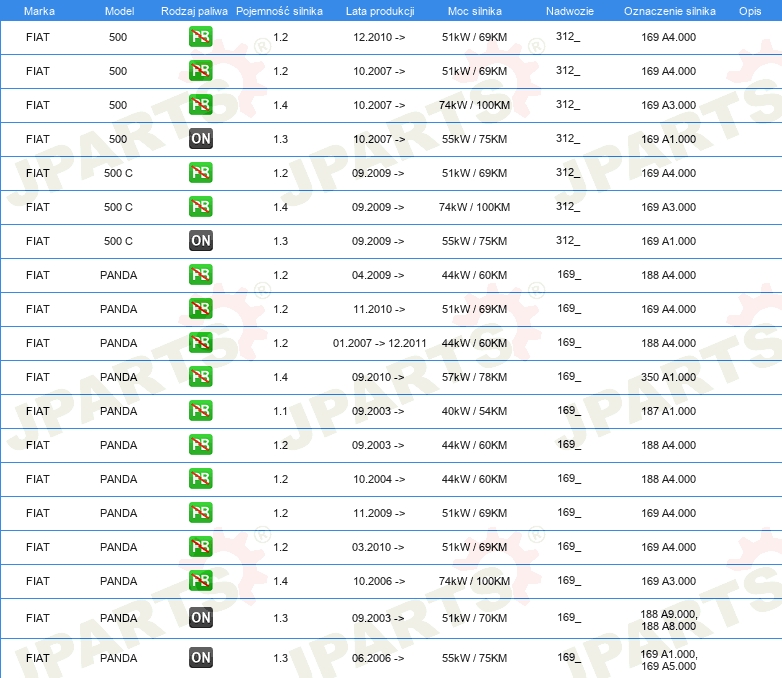Viewport: 782px width, 678px height.
Task: Click petrol icon in 500 C 1.4 row
Action: coord(200,207)
